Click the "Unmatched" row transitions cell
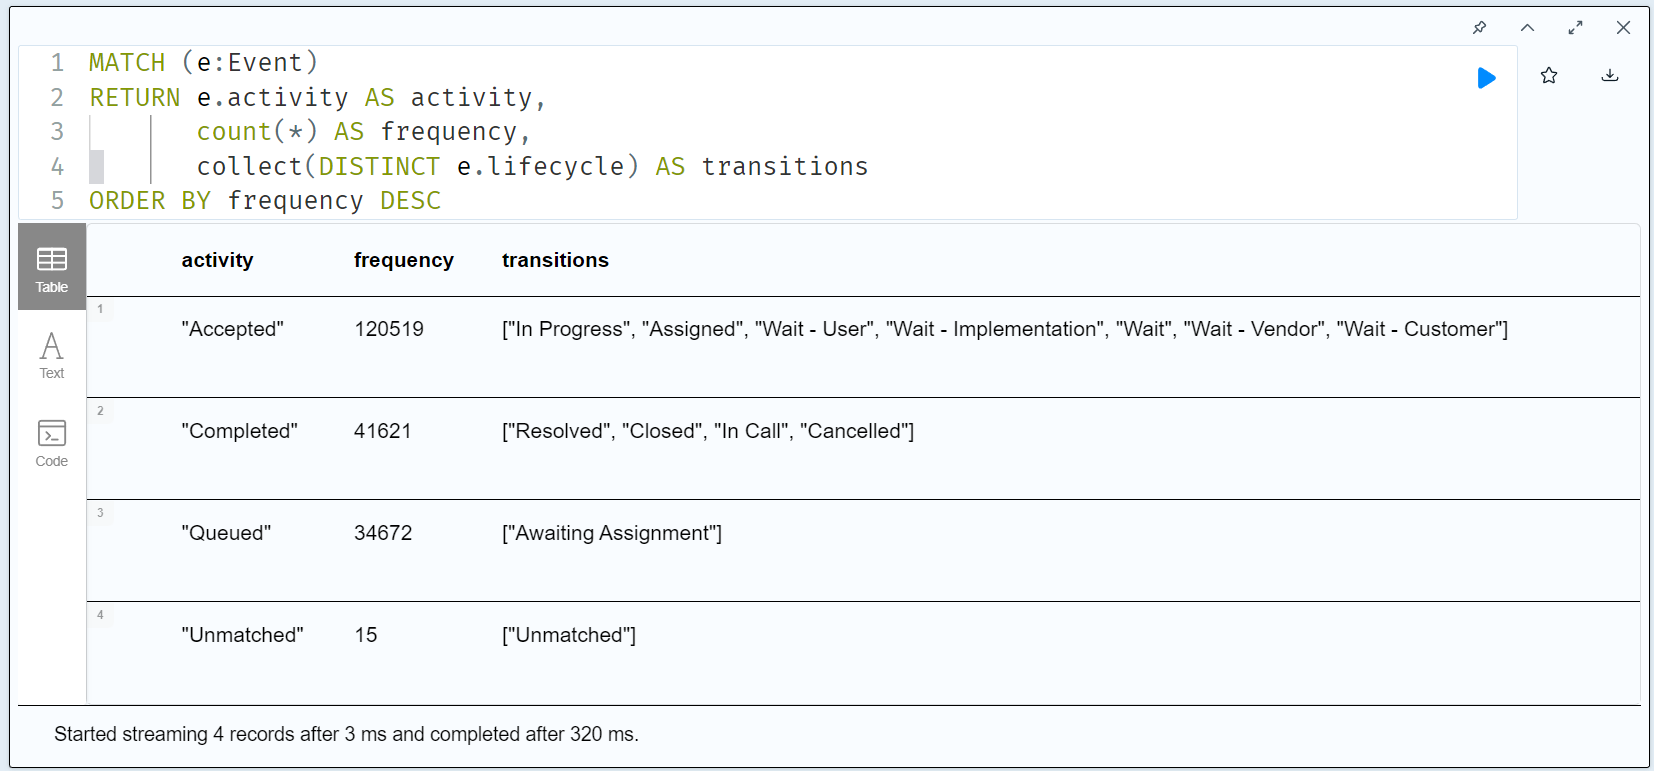Viewport: 1654px width, 771px height. (x=569, y=635)
